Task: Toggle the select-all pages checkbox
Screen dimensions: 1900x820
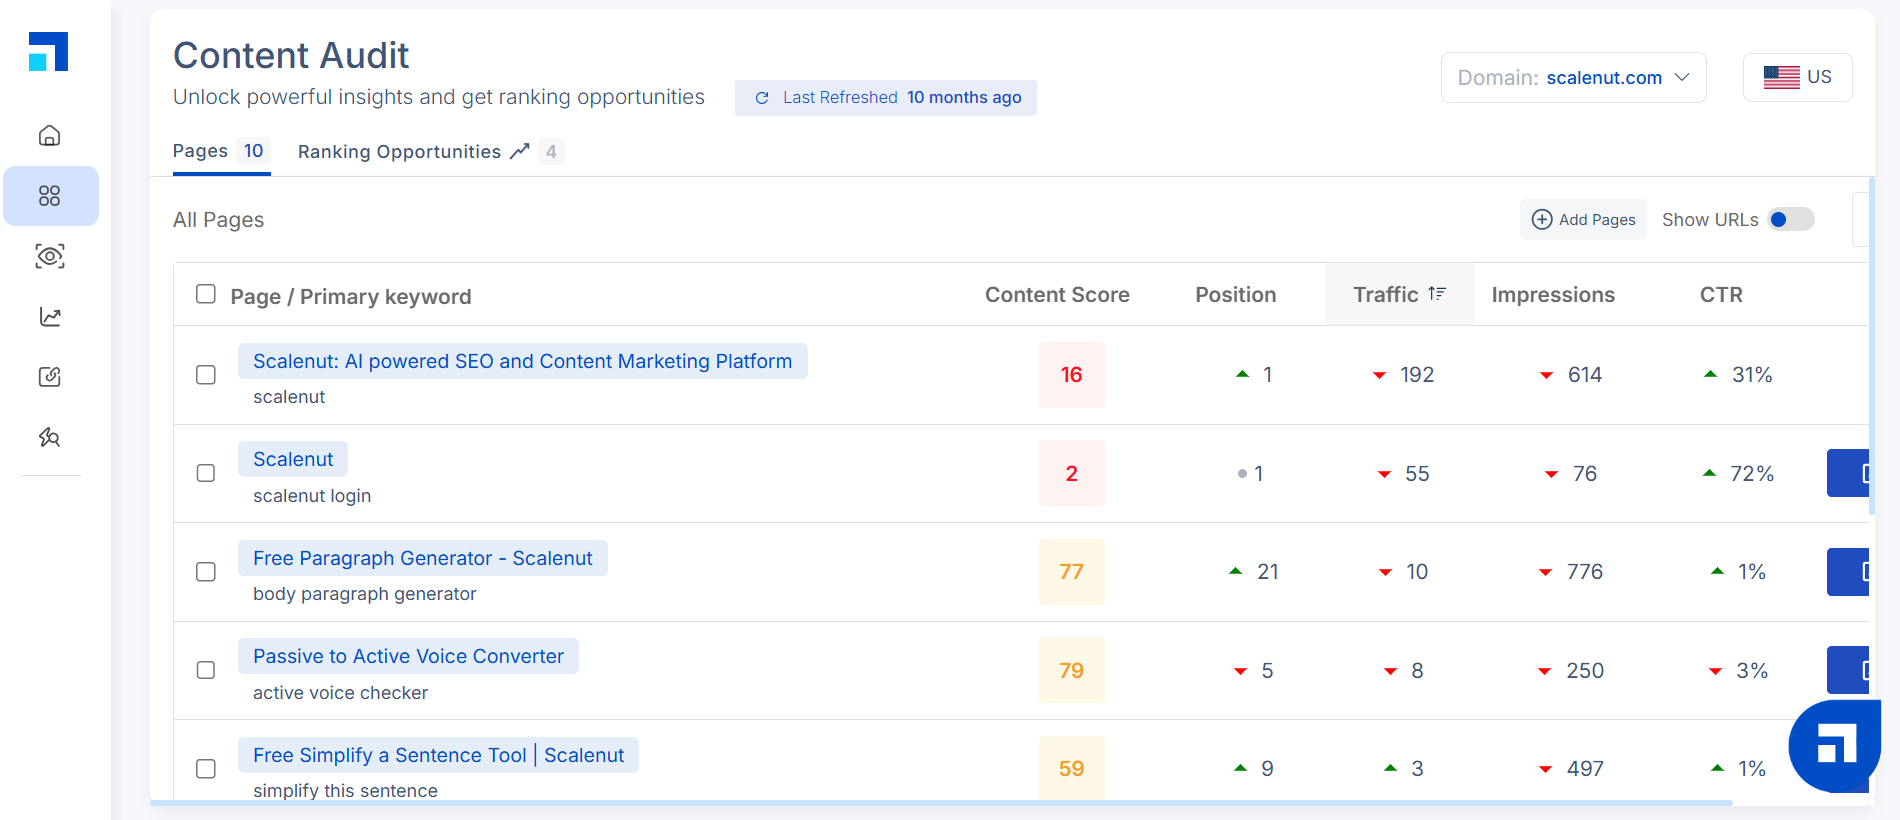Action: pos(206,294)
